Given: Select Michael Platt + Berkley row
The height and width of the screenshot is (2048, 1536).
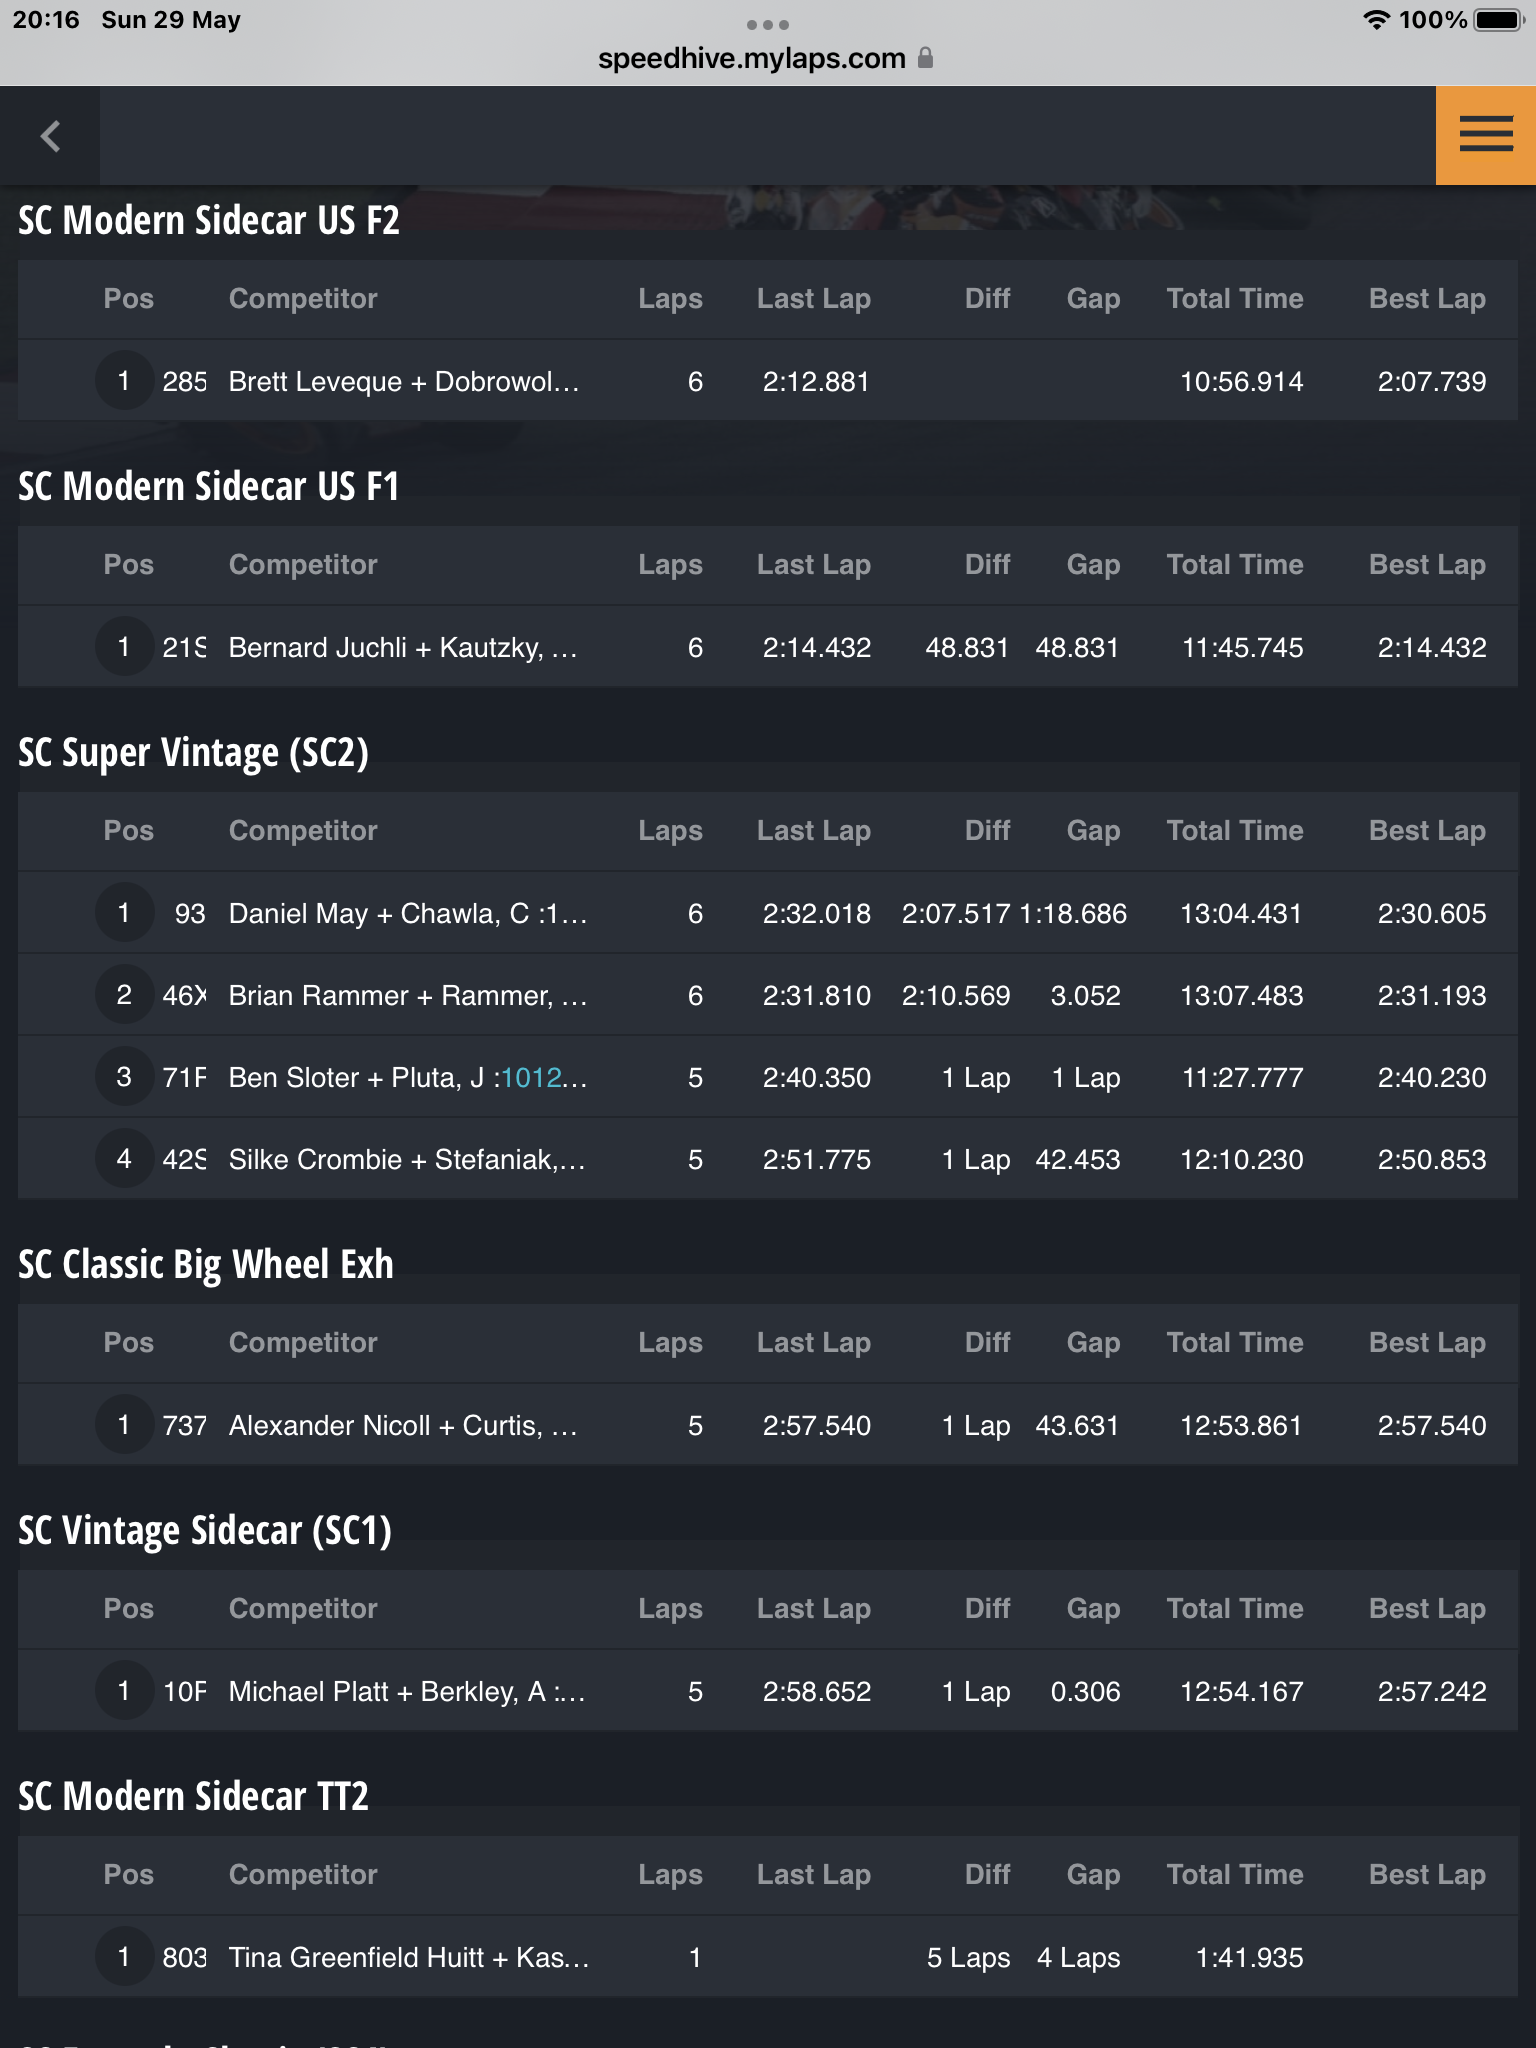Looking at the screenshot, I should point(768,1691).
